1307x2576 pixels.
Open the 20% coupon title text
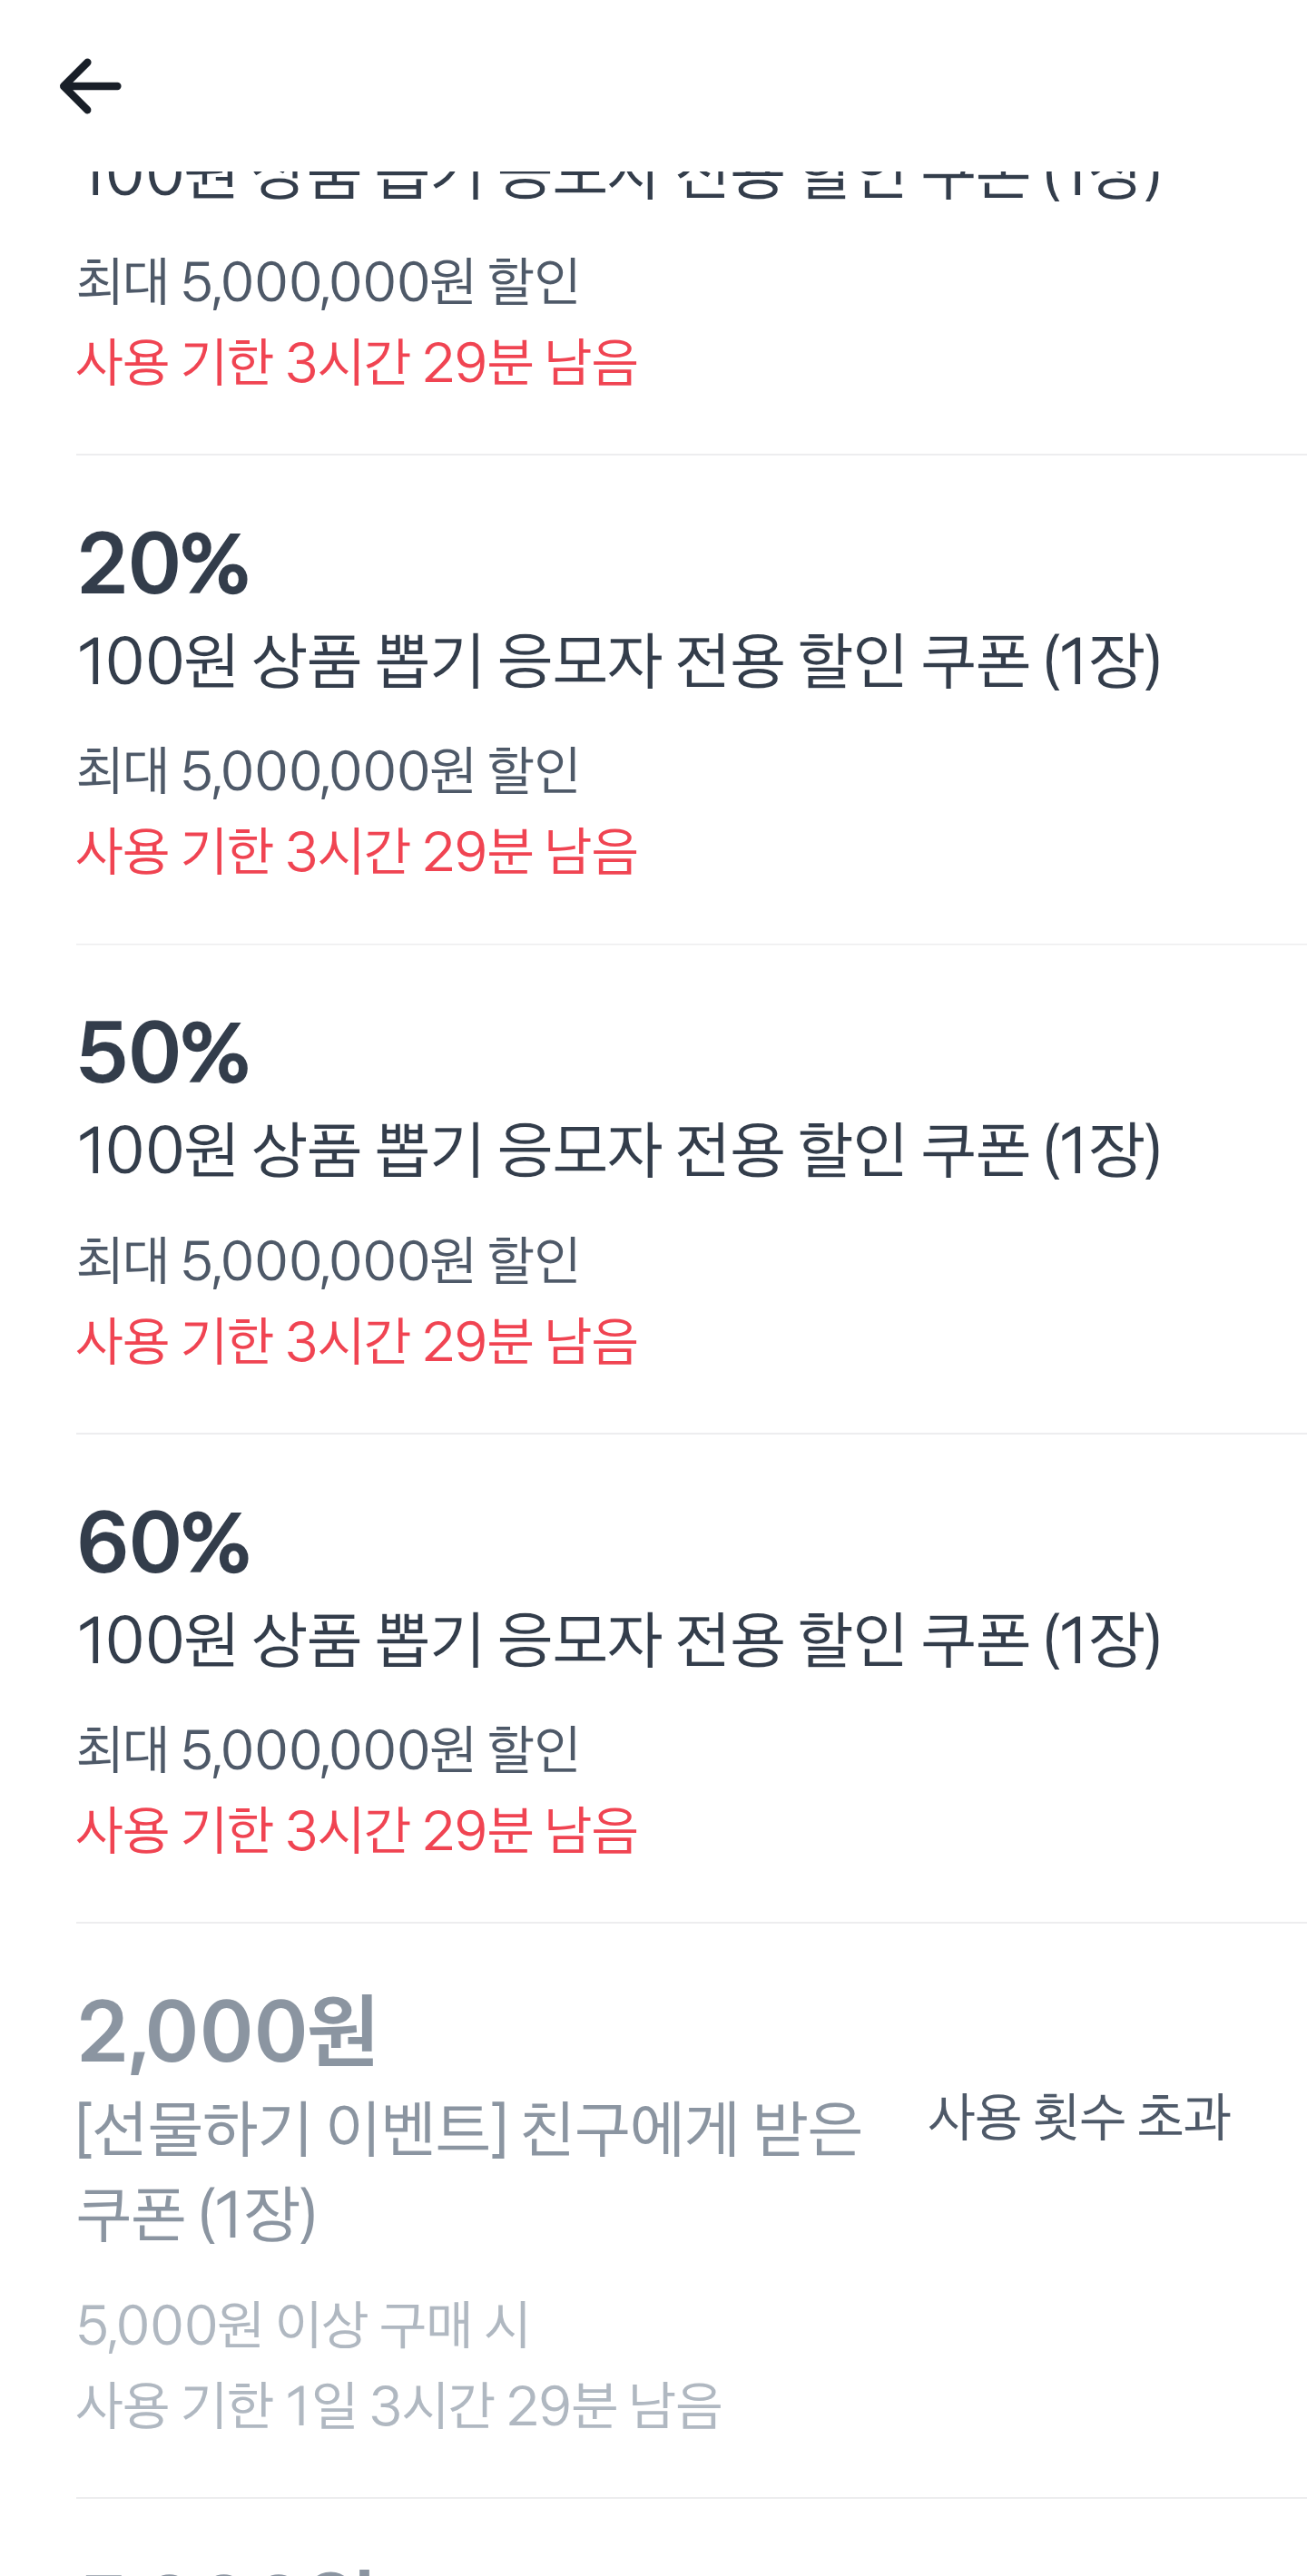618,661
